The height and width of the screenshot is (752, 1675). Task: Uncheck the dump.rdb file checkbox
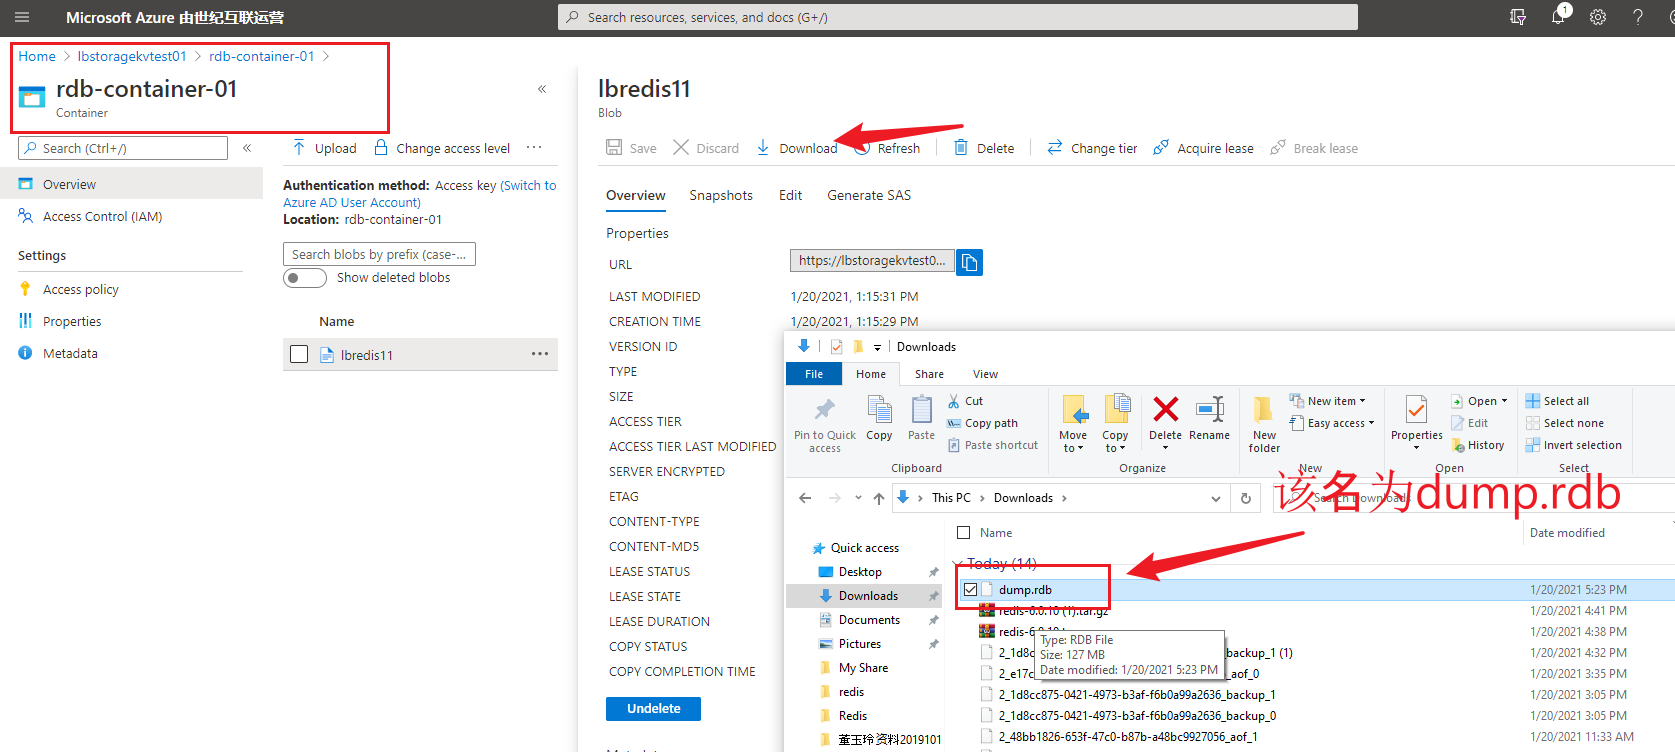(x=970, y=590)
